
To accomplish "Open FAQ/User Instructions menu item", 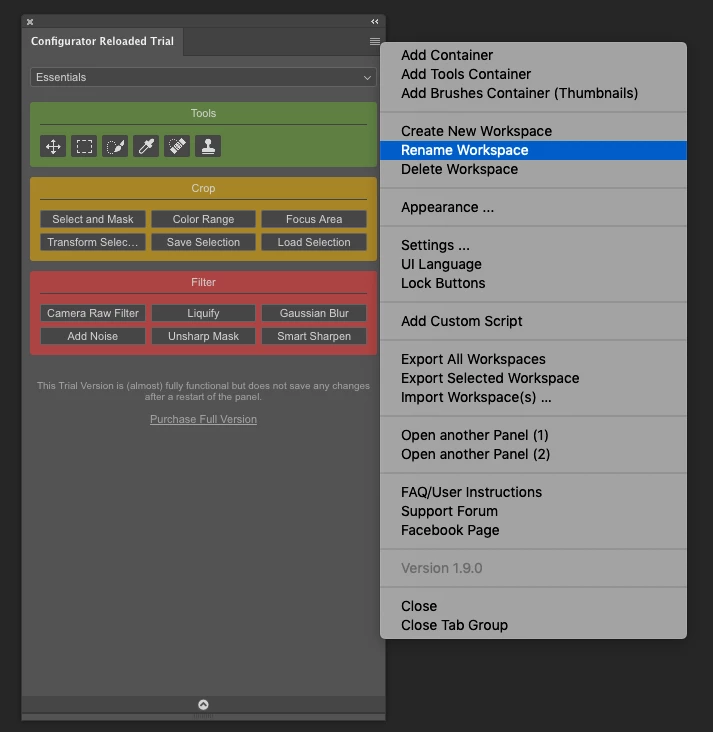I will [x=533, y=492].
